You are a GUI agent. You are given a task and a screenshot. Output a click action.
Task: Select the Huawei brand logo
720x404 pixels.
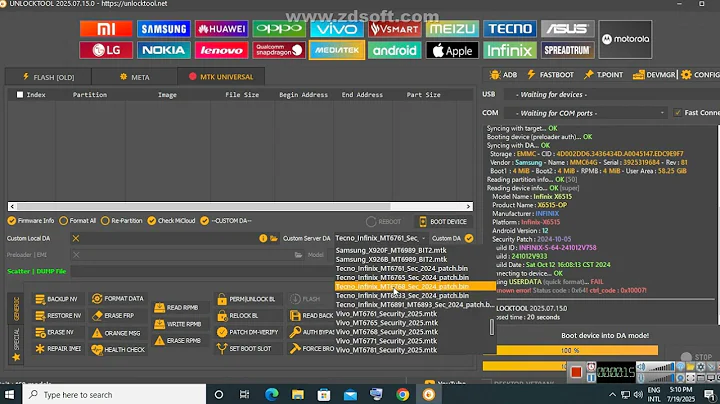tap(221, 29)
